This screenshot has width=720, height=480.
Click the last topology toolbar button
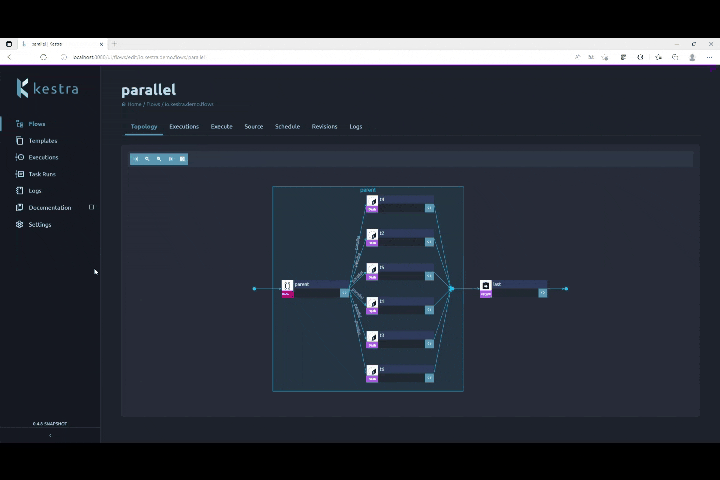point(182,159)
